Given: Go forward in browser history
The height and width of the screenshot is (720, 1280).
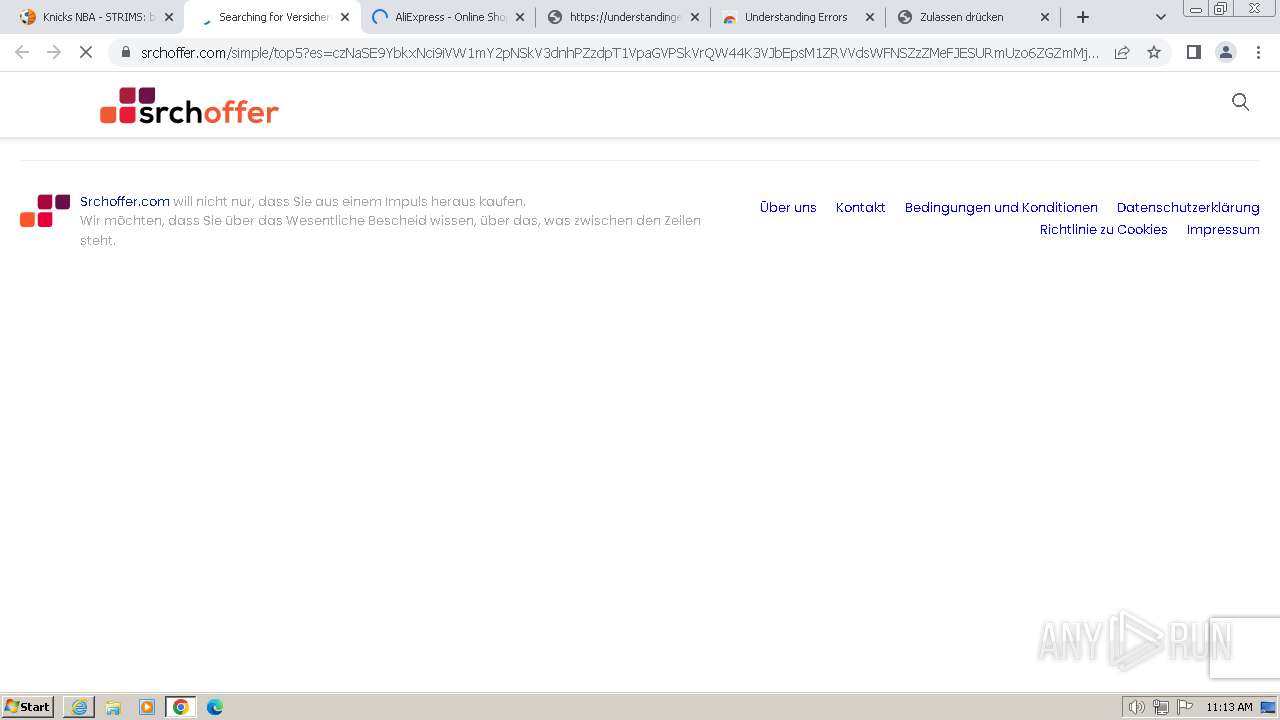Looking at the screenshot, I should click(x=54, y=52).
